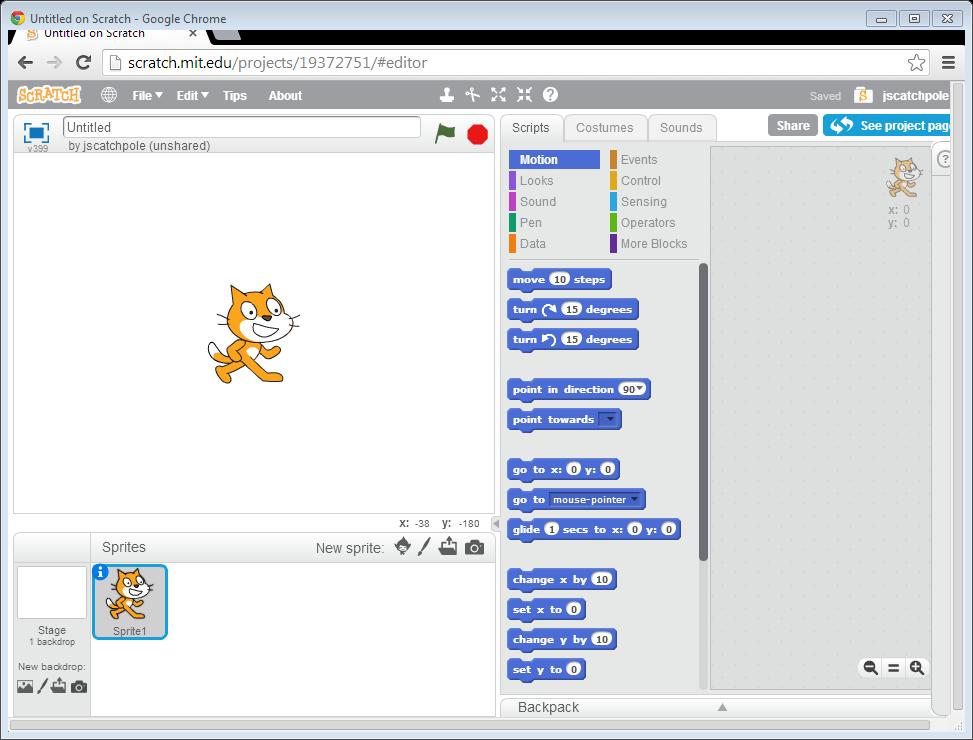Paint a new sprite with the brush icon
973x740 pixels.
[x=424, y=546]
